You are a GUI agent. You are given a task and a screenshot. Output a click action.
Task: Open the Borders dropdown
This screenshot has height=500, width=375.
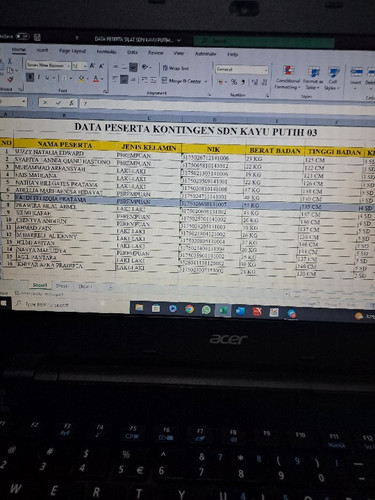click(x=71, y=78)
